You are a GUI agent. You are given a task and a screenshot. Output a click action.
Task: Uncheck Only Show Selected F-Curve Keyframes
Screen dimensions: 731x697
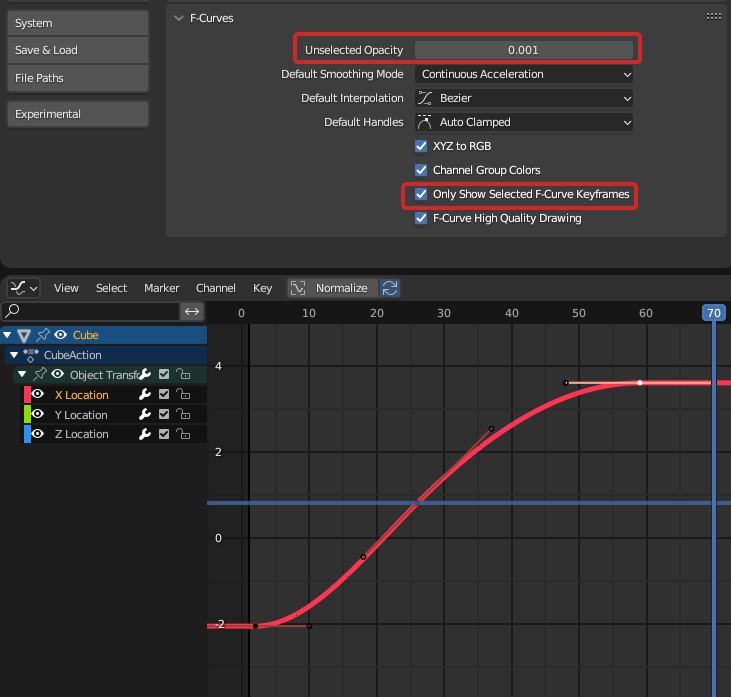pos(421,194)
